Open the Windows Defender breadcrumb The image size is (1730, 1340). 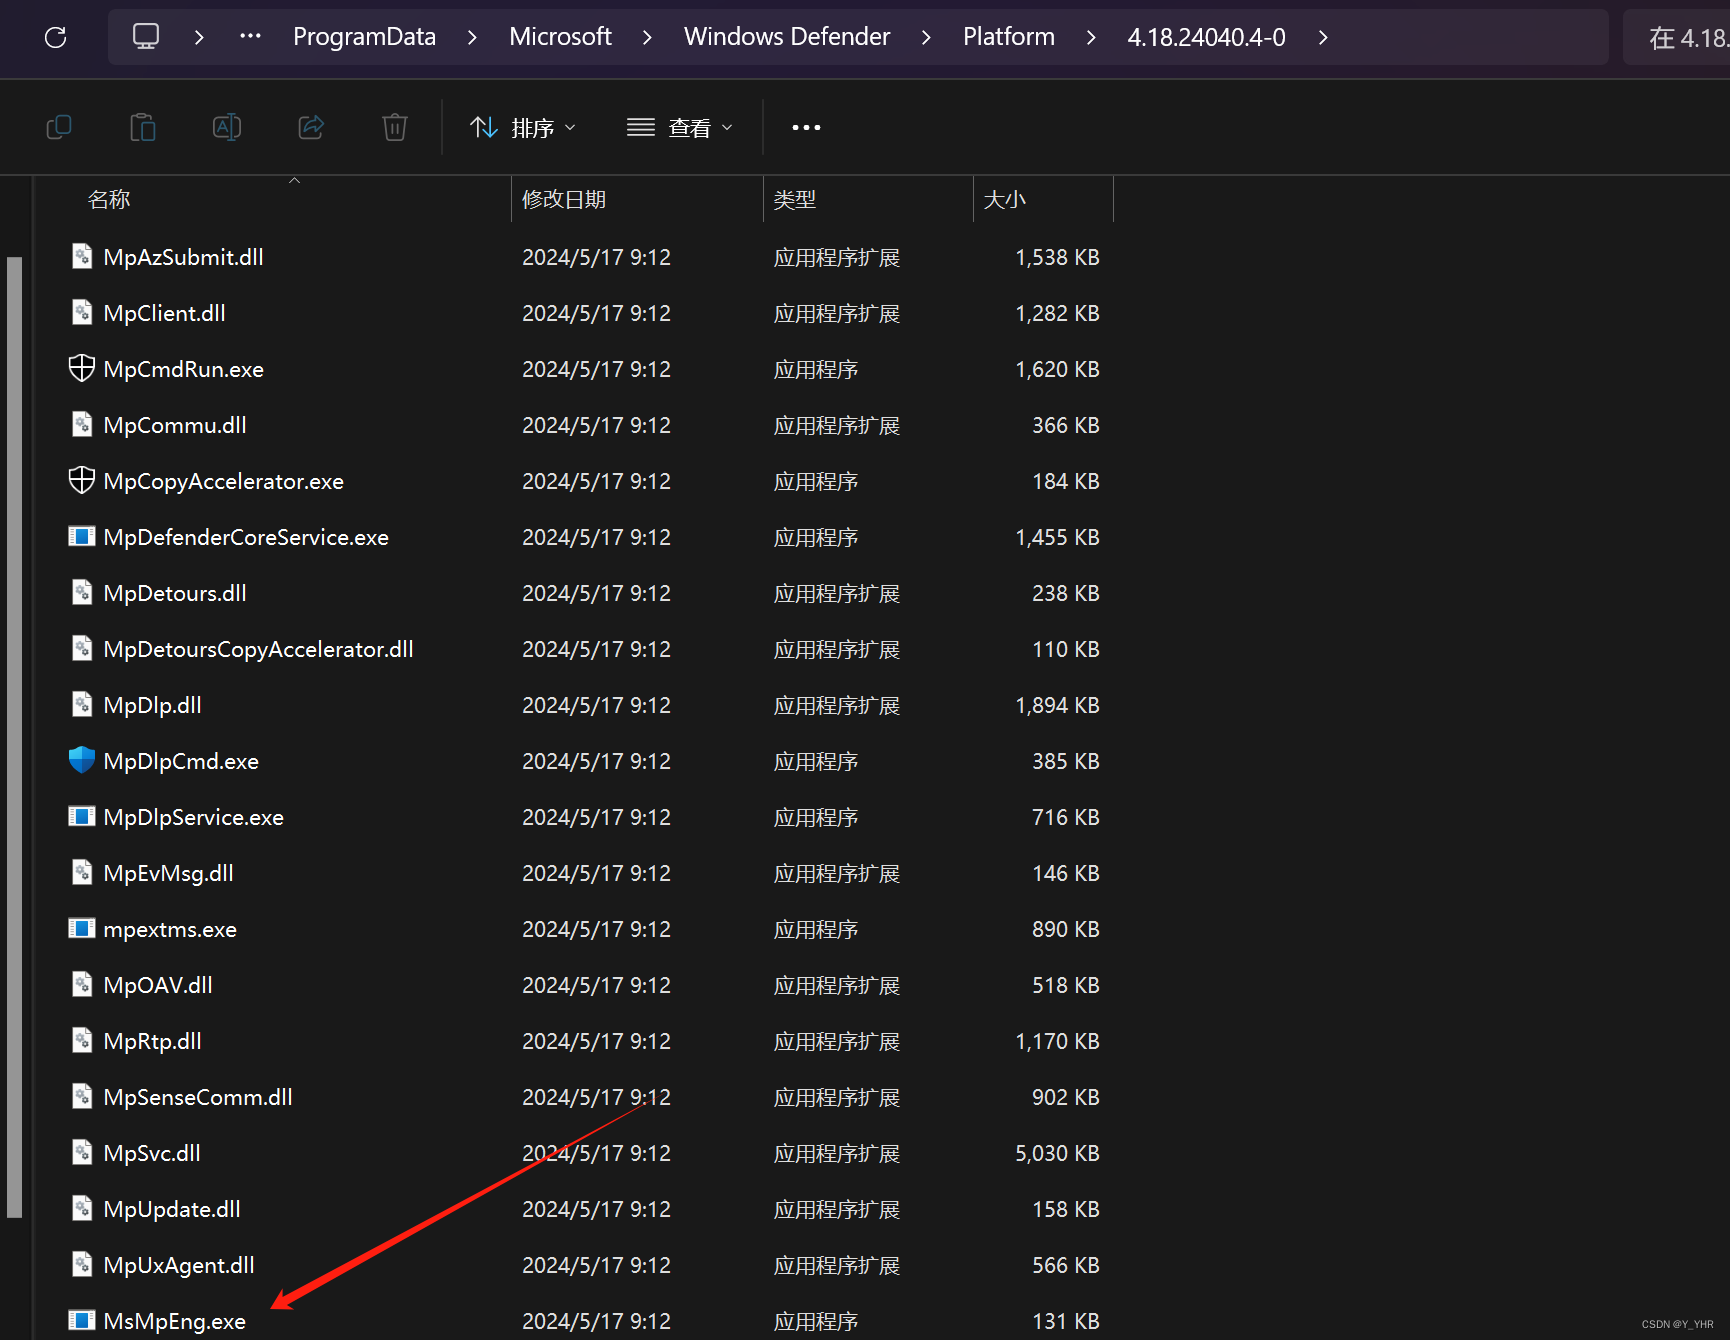click(787, 37)
